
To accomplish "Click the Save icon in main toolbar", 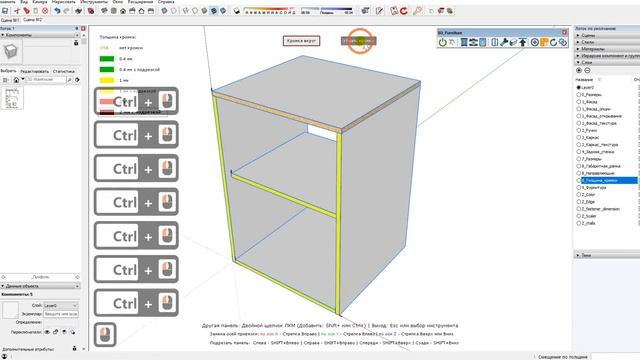I will click(5, 11).
